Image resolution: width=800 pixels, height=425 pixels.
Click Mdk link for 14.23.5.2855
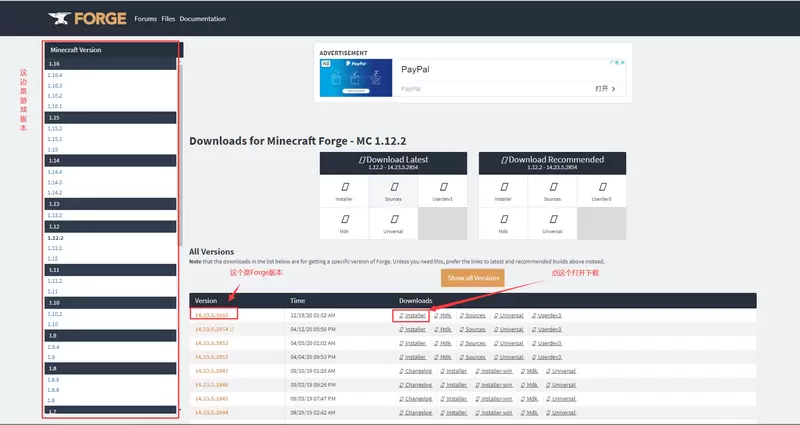[443, 315]
